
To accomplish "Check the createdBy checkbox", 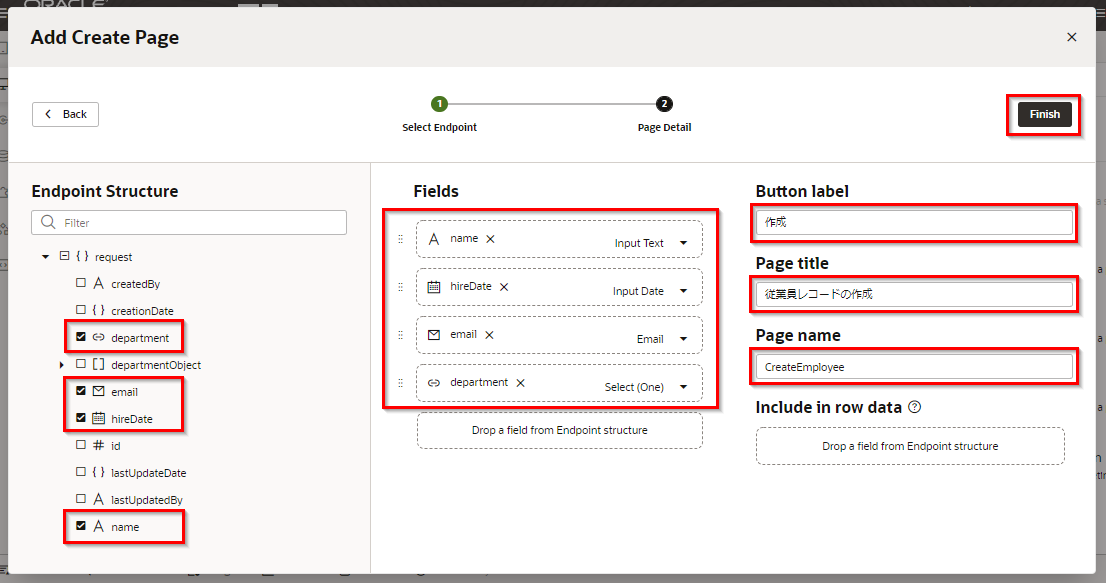I will (81, 284).
